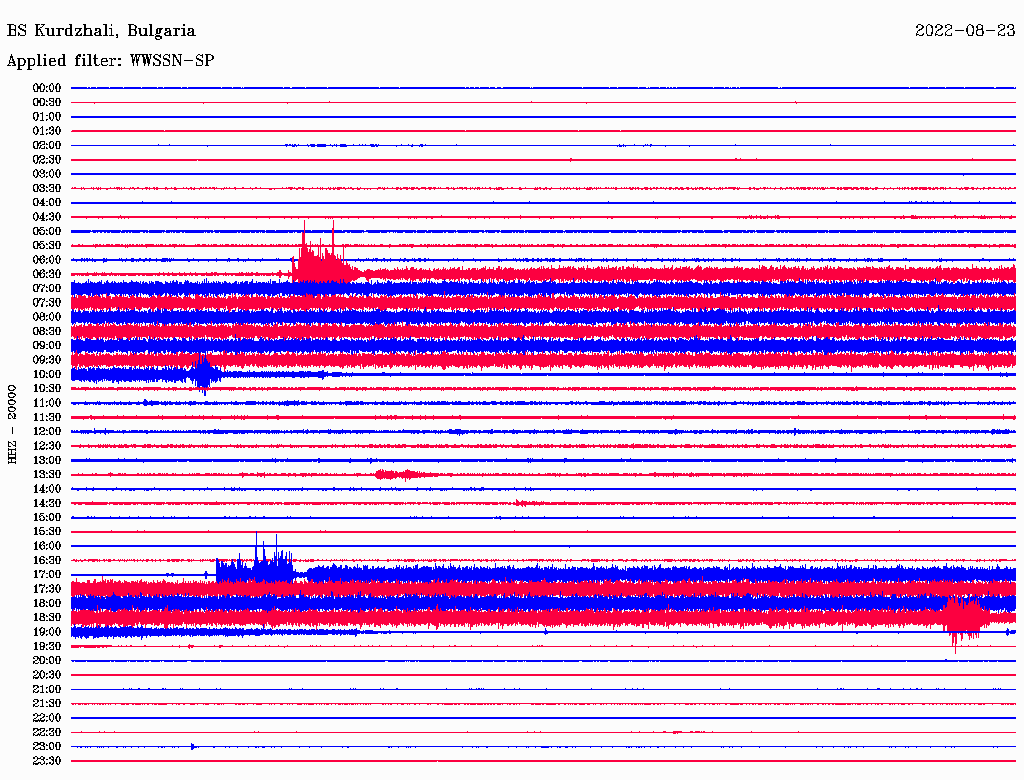
Task: Click the station title BS Kurdzhali, Bulgaria
Action: pyautogui.click(x=101, y=31)
